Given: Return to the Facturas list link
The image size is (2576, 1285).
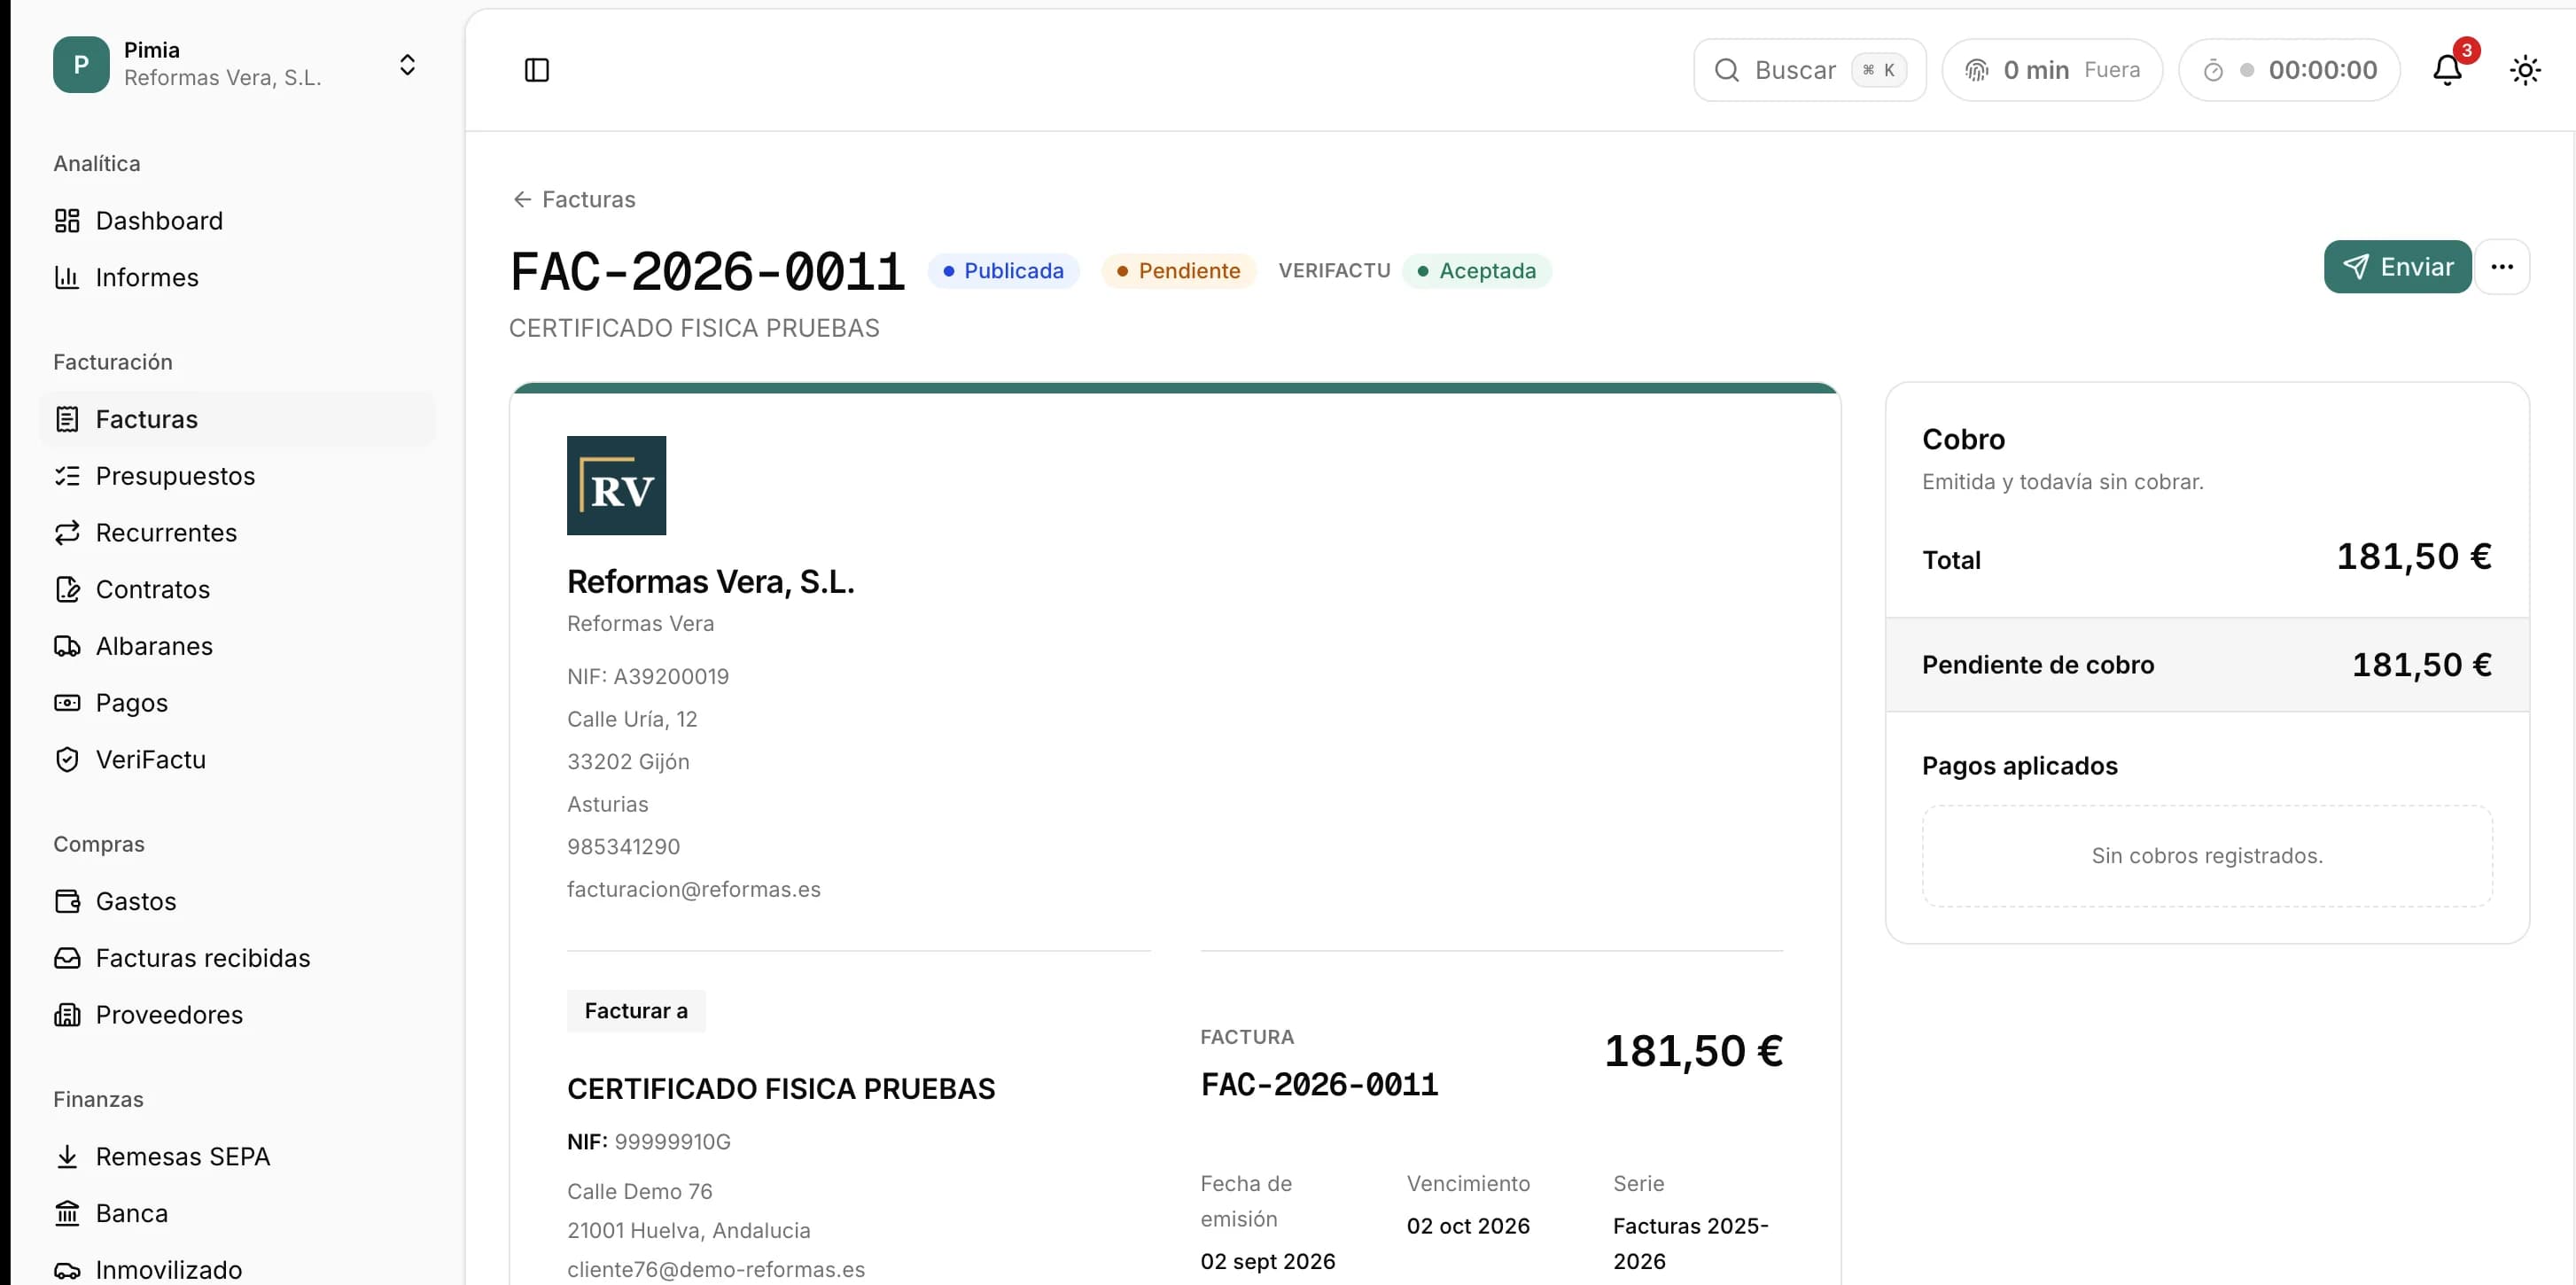Looking at the screenshot, I should [x=574, y=200].
